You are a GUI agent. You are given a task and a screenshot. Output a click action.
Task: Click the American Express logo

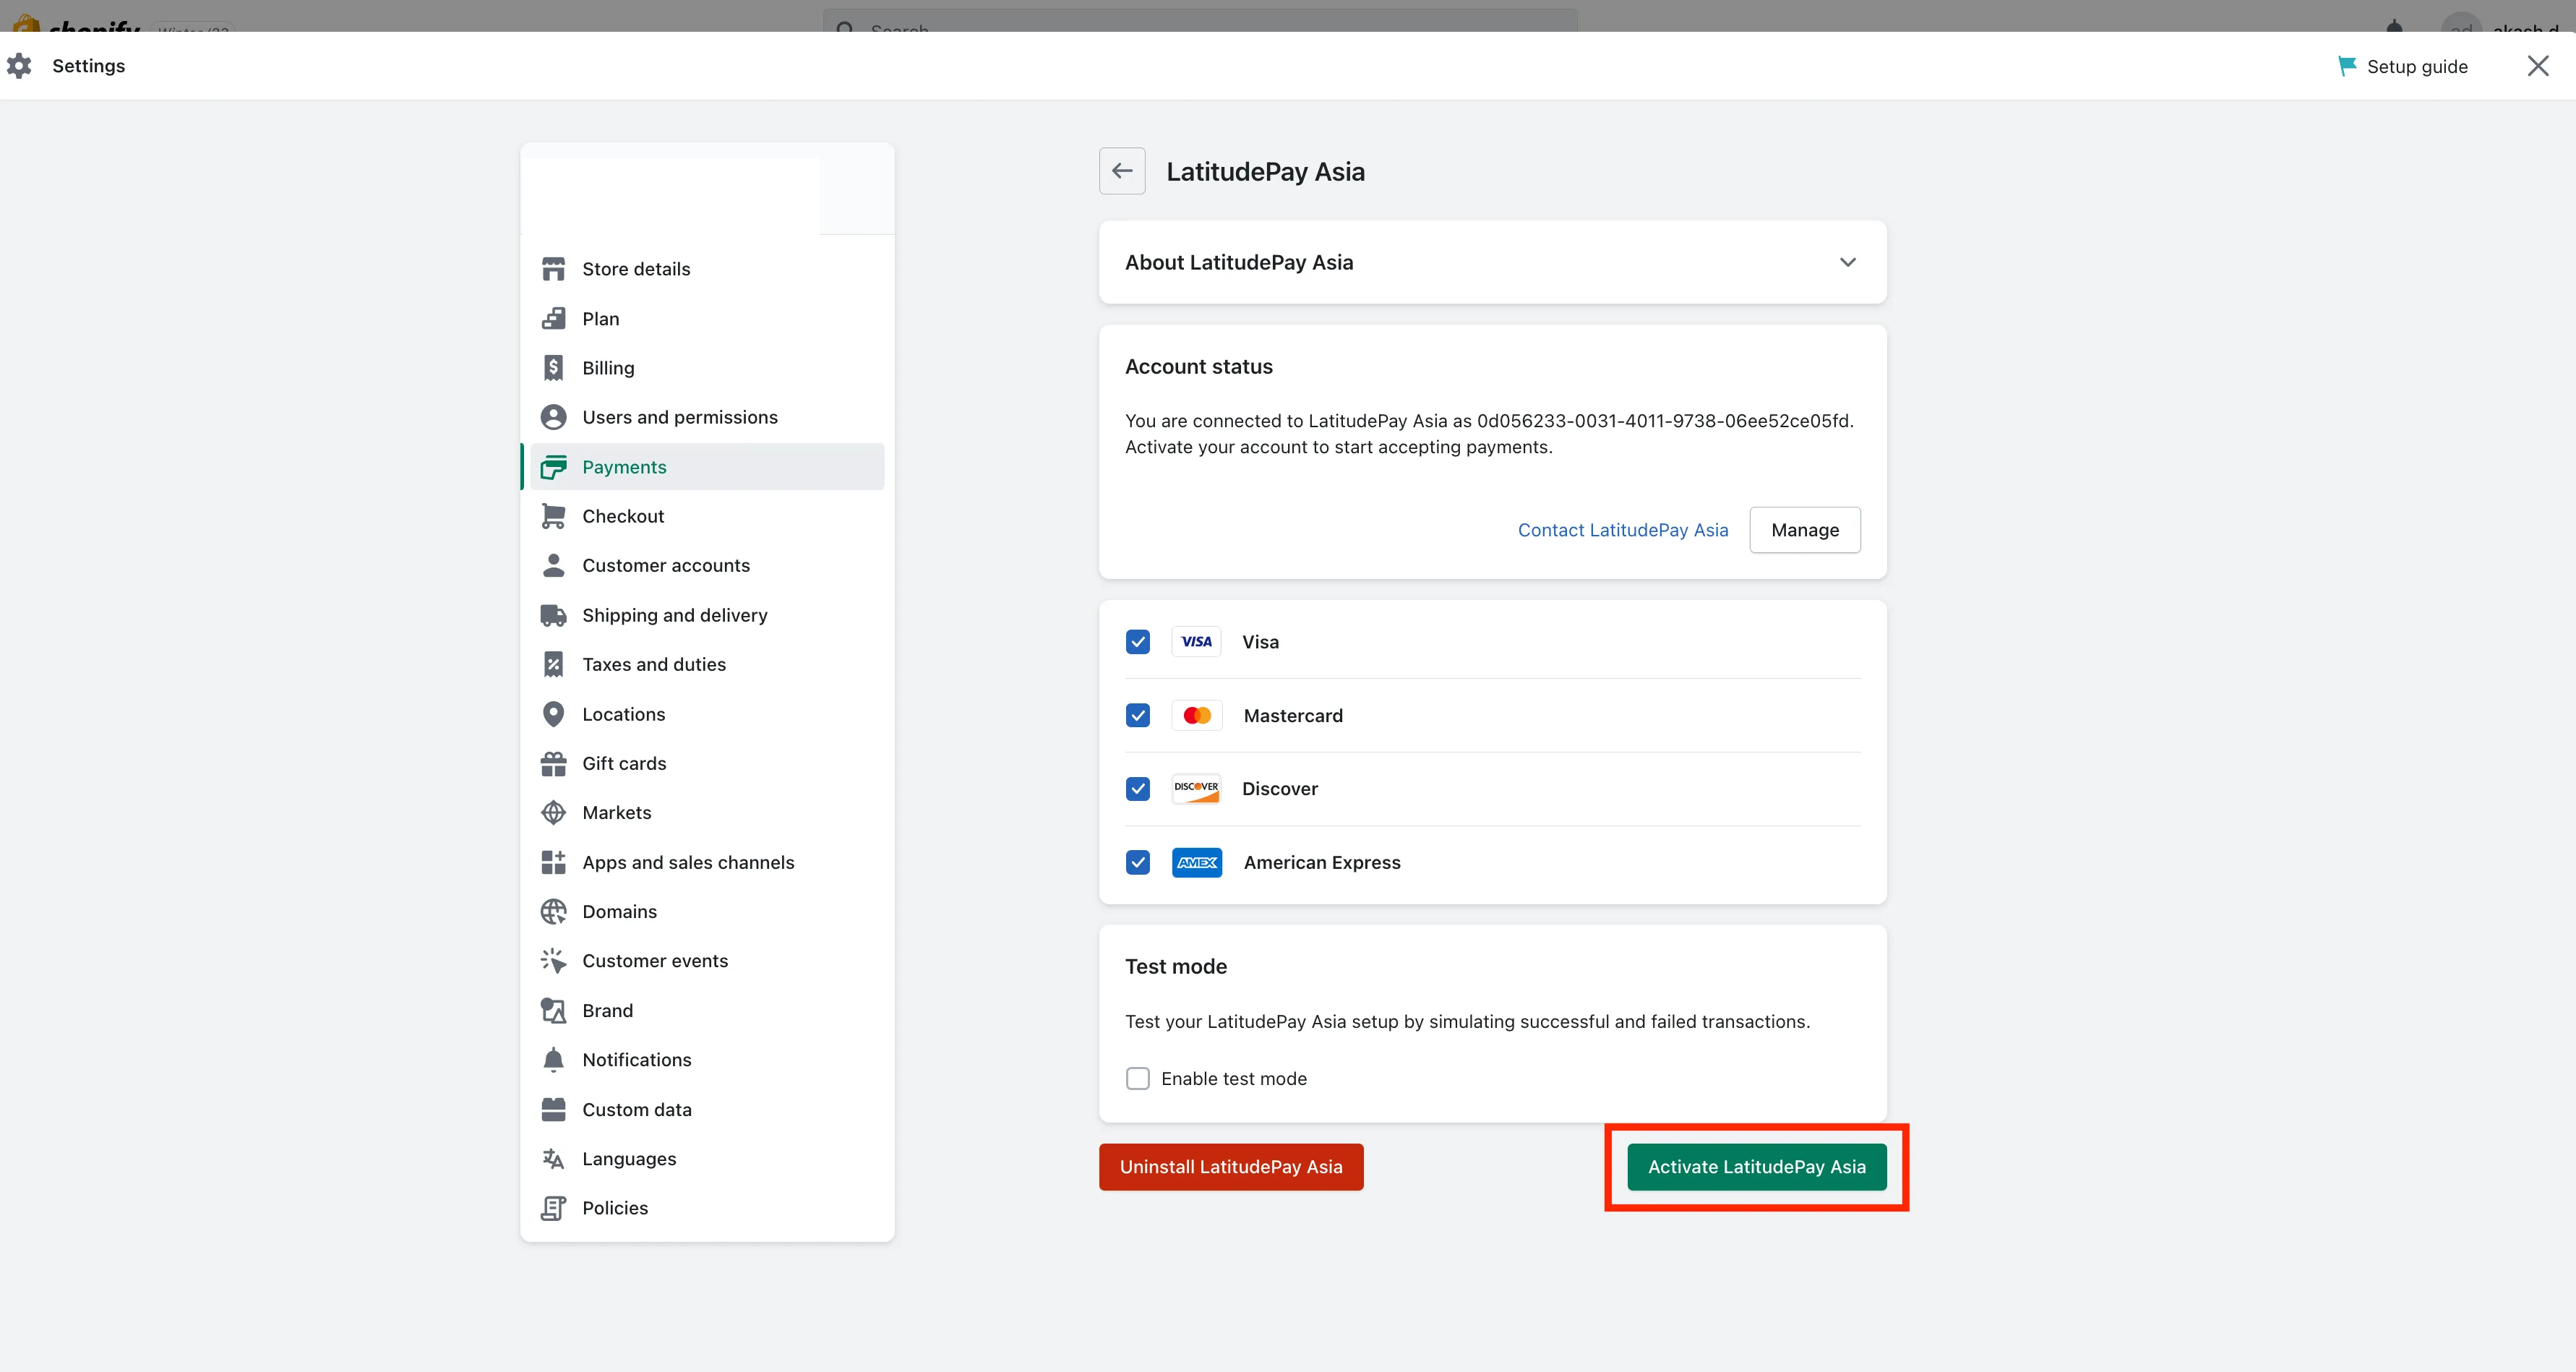coord(1196,862)
